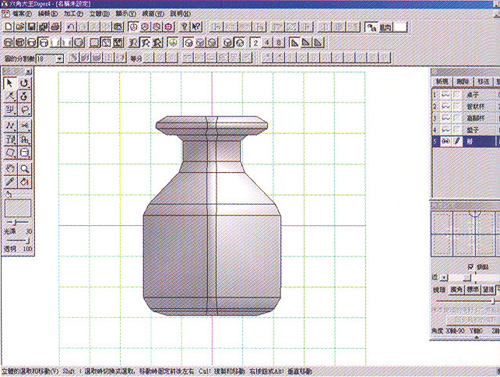Select the rotate tool in toolbox
Viewport: 500px width, 377px height.
coord(24,83)
